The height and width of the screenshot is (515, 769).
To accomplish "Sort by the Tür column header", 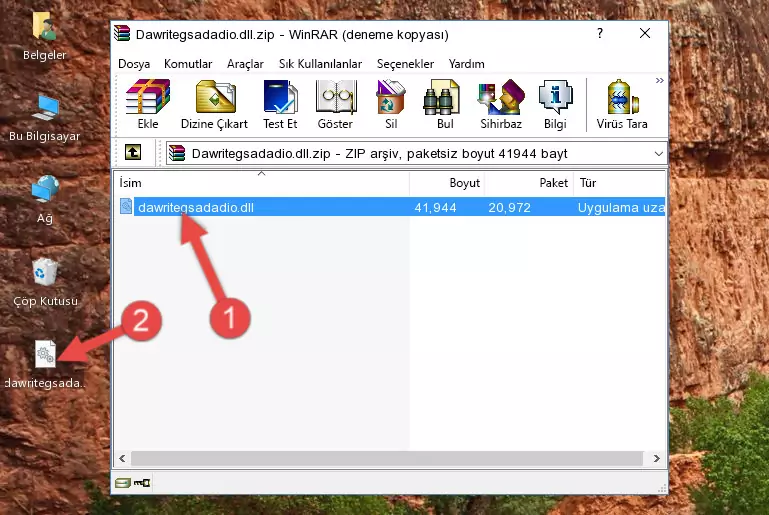I will click(619, 183).
